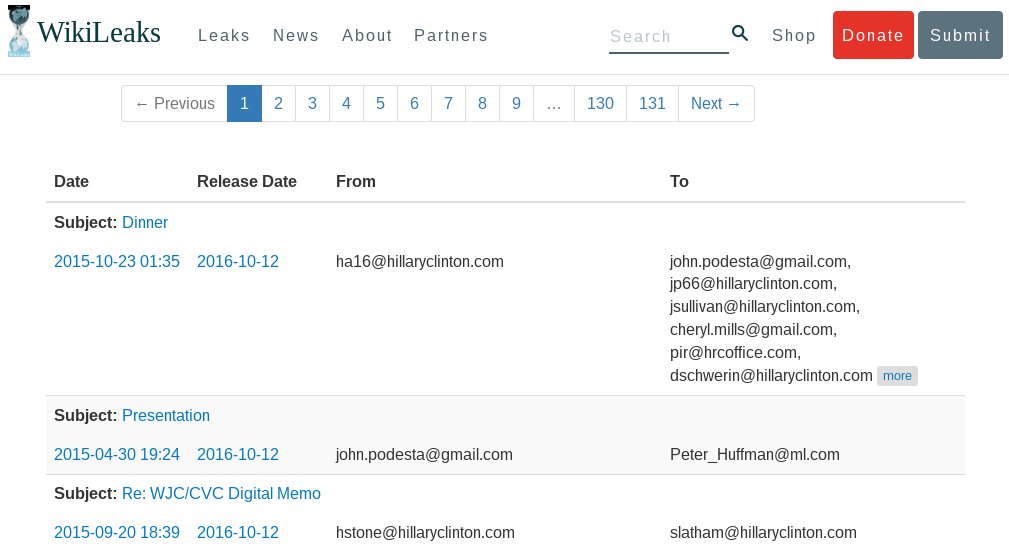The width and height of the screenshot is (1009, 550).
Task: Open release date link in Presentation row
Action: coord(237,454)
